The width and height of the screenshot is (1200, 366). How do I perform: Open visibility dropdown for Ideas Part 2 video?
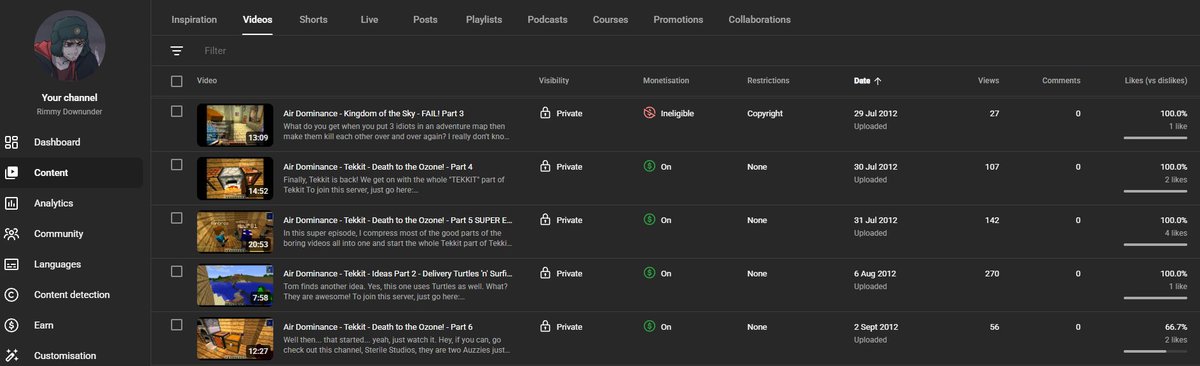point(561,273)
